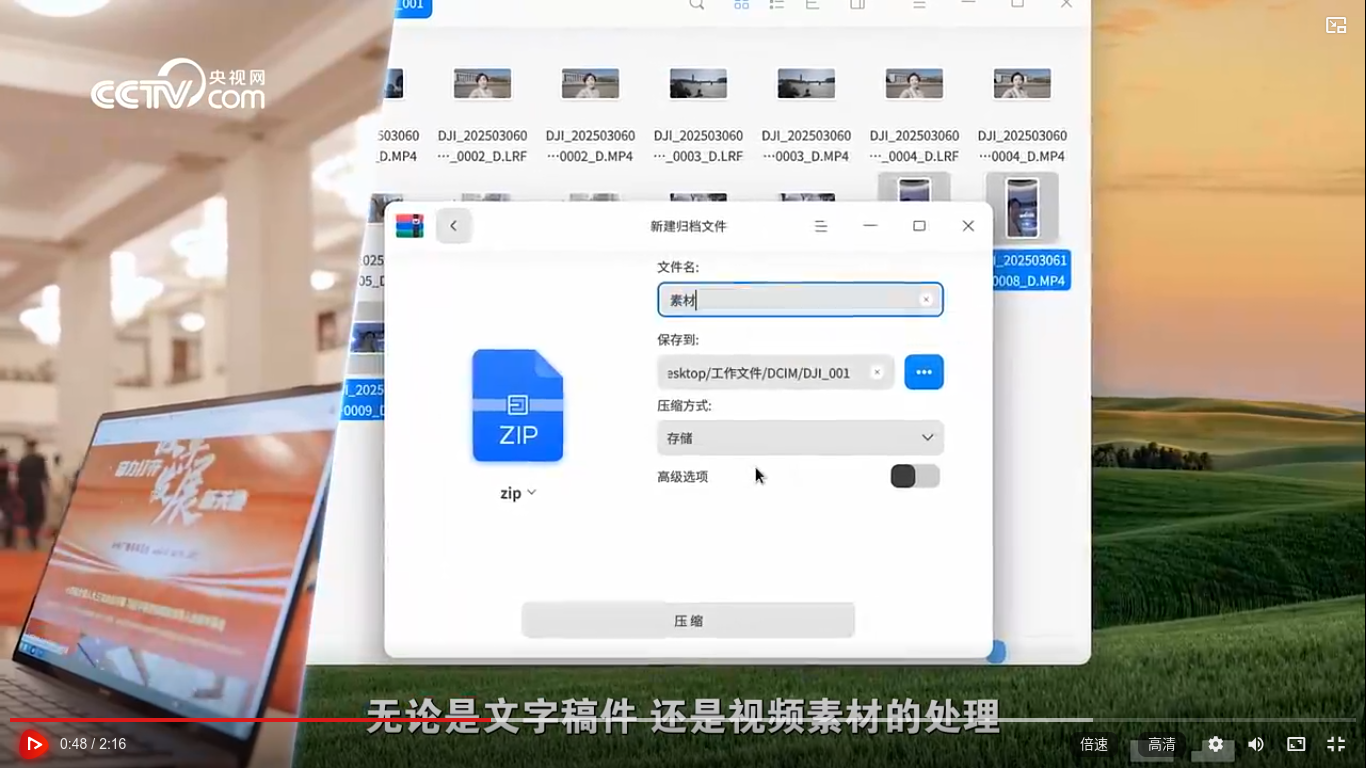Image resolution: width=1366 pixels, height=768 pixels.
Task: Open the 高清 video quality menu
Action: (1162, 744)
